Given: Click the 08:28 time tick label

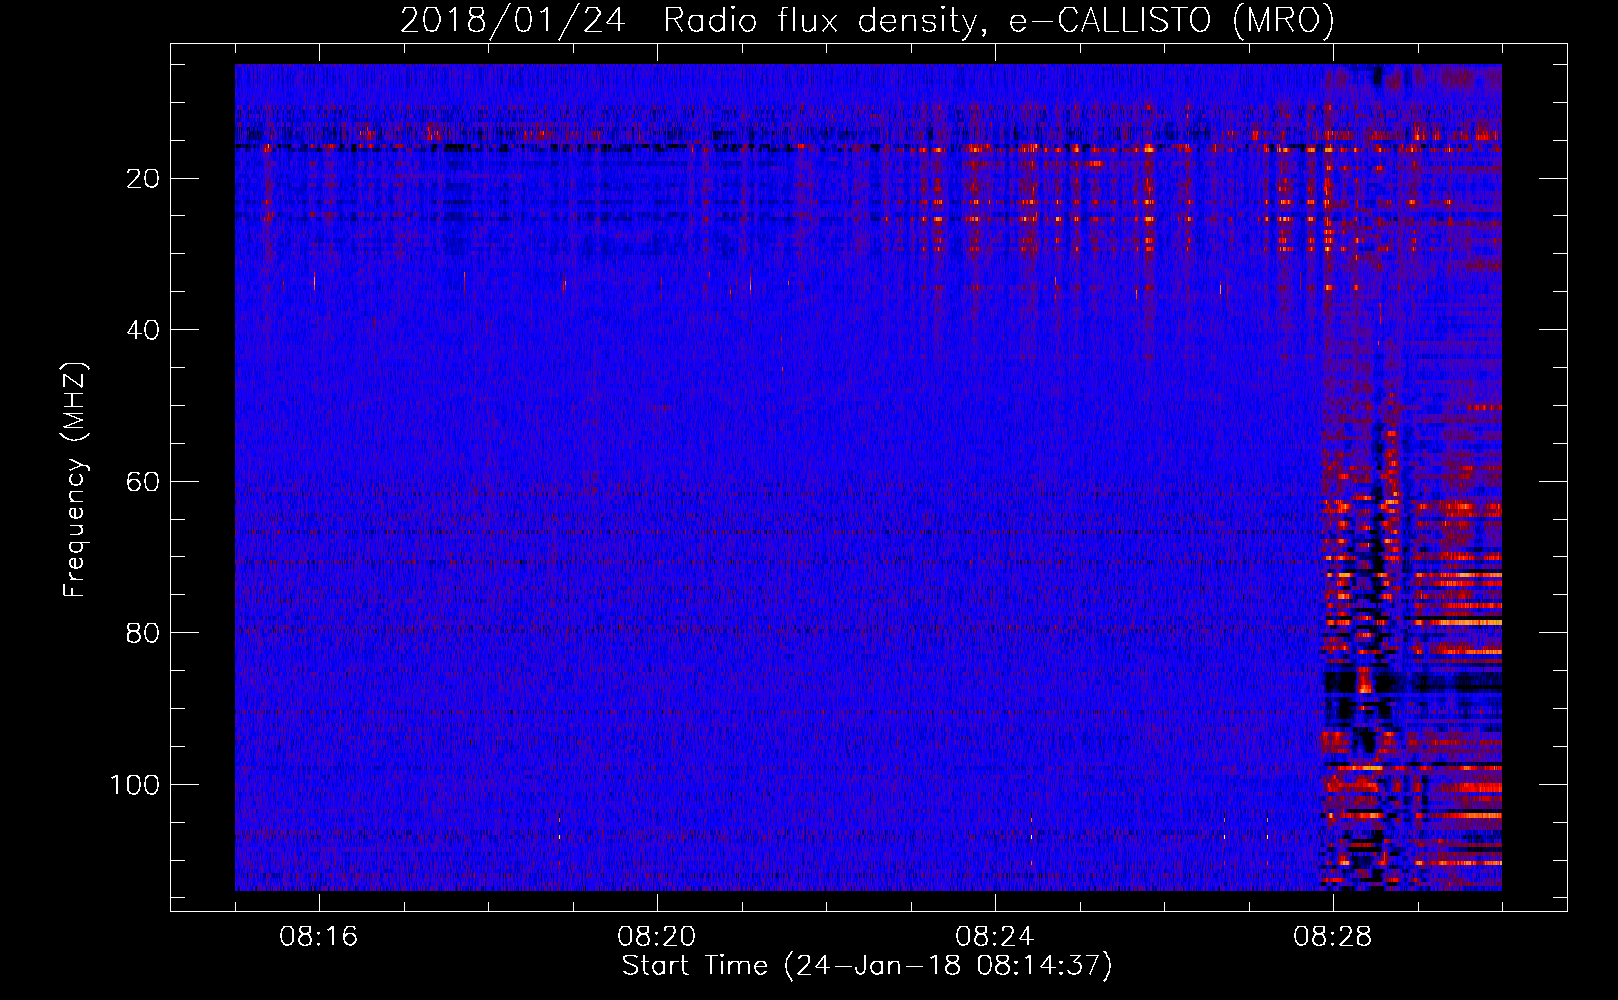Looking at the screenshot, I should (x=1333, y=937).
